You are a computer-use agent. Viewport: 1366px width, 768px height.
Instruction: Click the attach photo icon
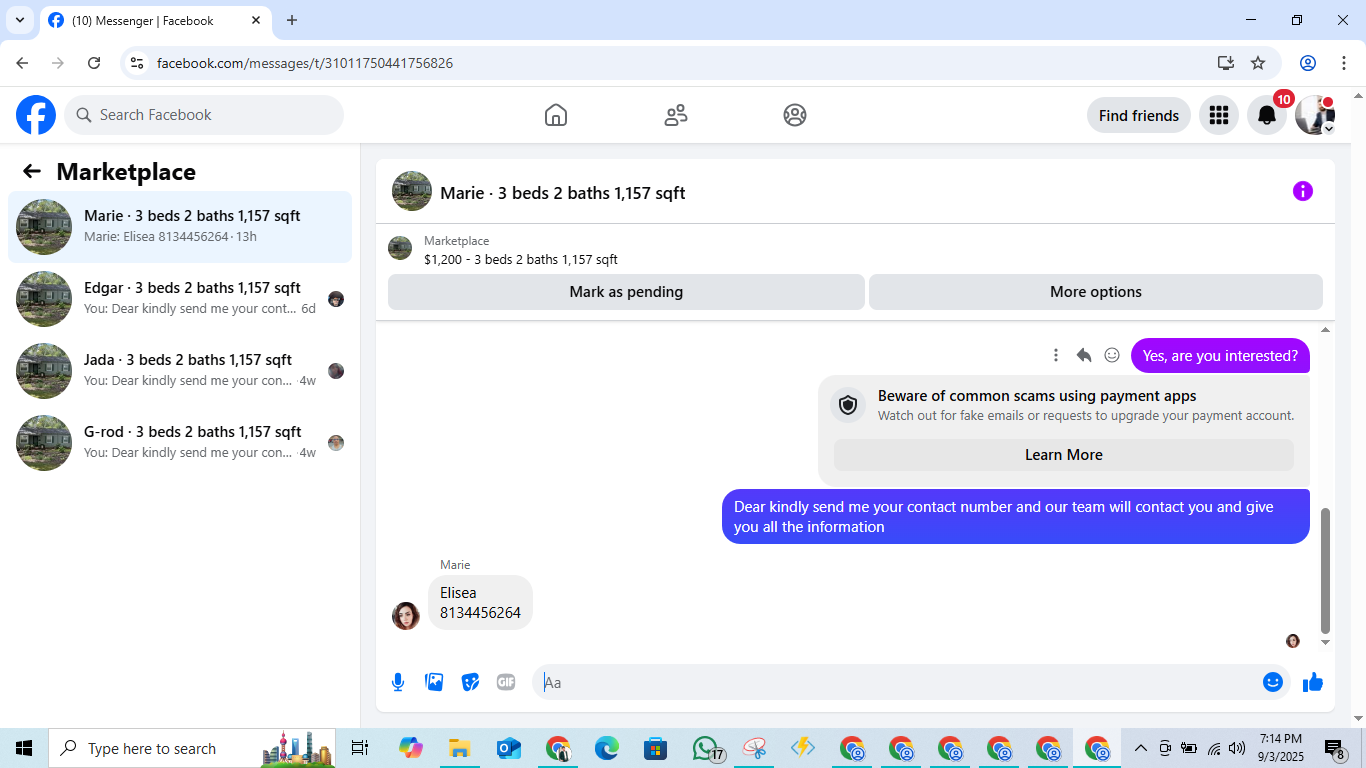(434, 682)
